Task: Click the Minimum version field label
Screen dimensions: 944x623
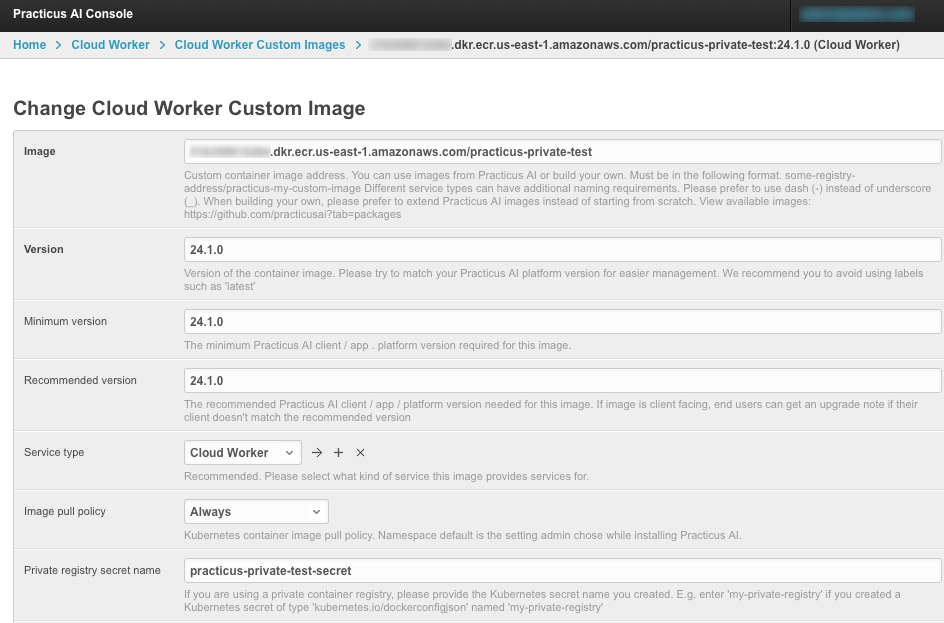Action: (x=65, y=322)
